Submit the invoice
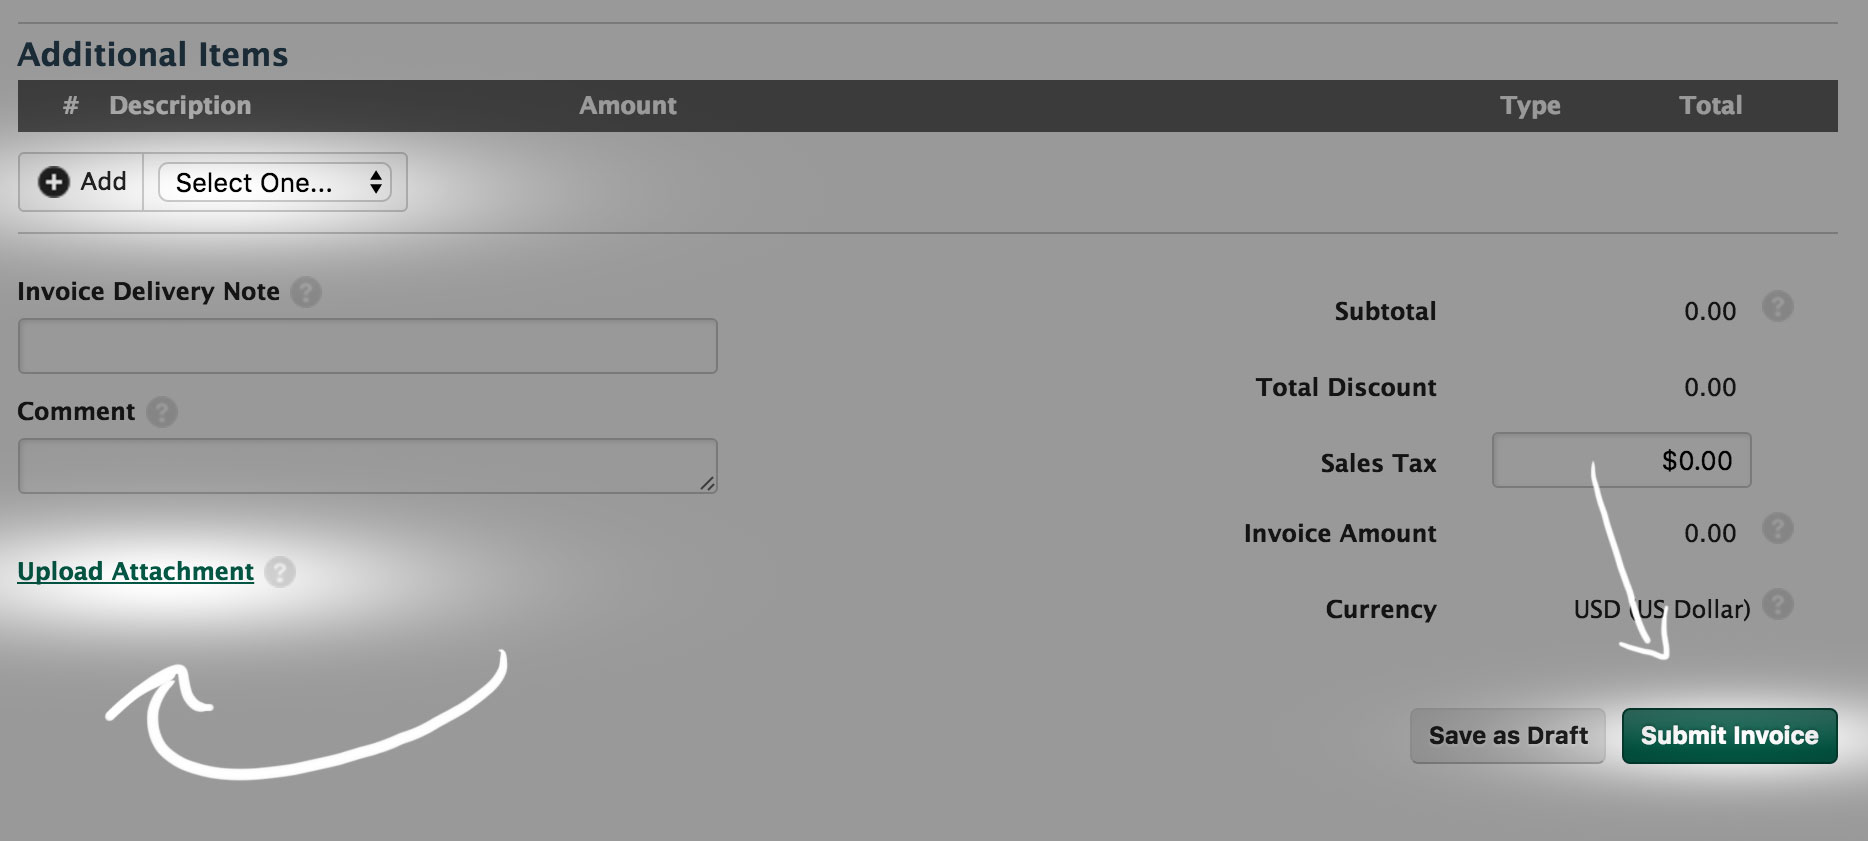Viewport: 1868px width, 841px height. click(x=1729, y=736)
